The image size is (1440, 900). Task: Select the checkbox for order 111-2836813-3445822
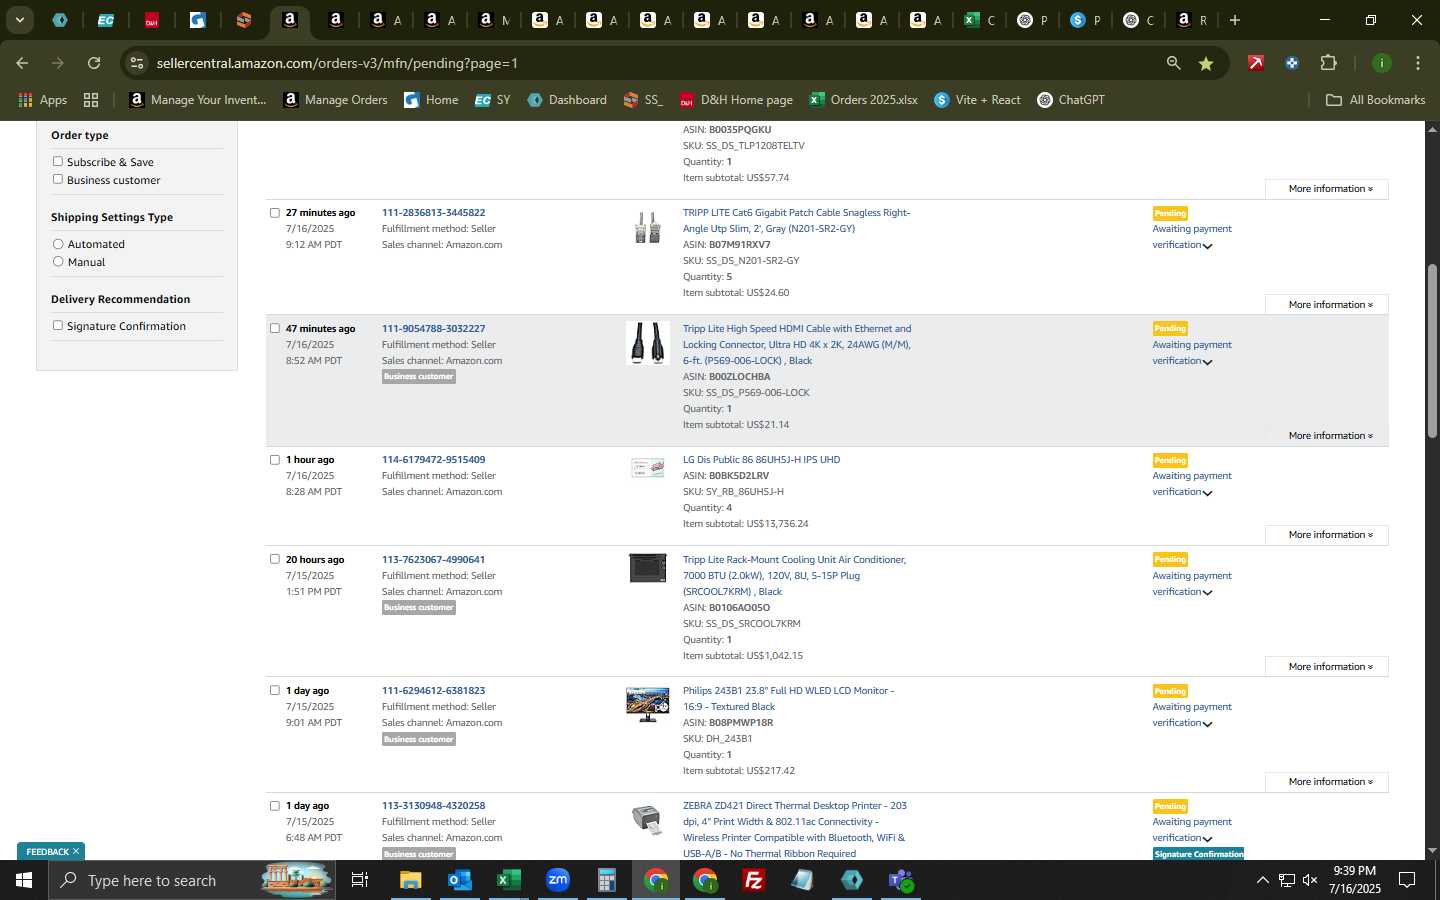[x=275, y=212]
